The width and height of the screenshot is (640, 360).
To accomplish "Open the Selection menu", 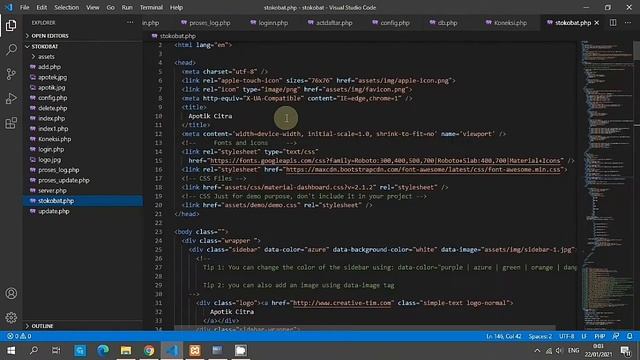I will (x=67, y=7).
